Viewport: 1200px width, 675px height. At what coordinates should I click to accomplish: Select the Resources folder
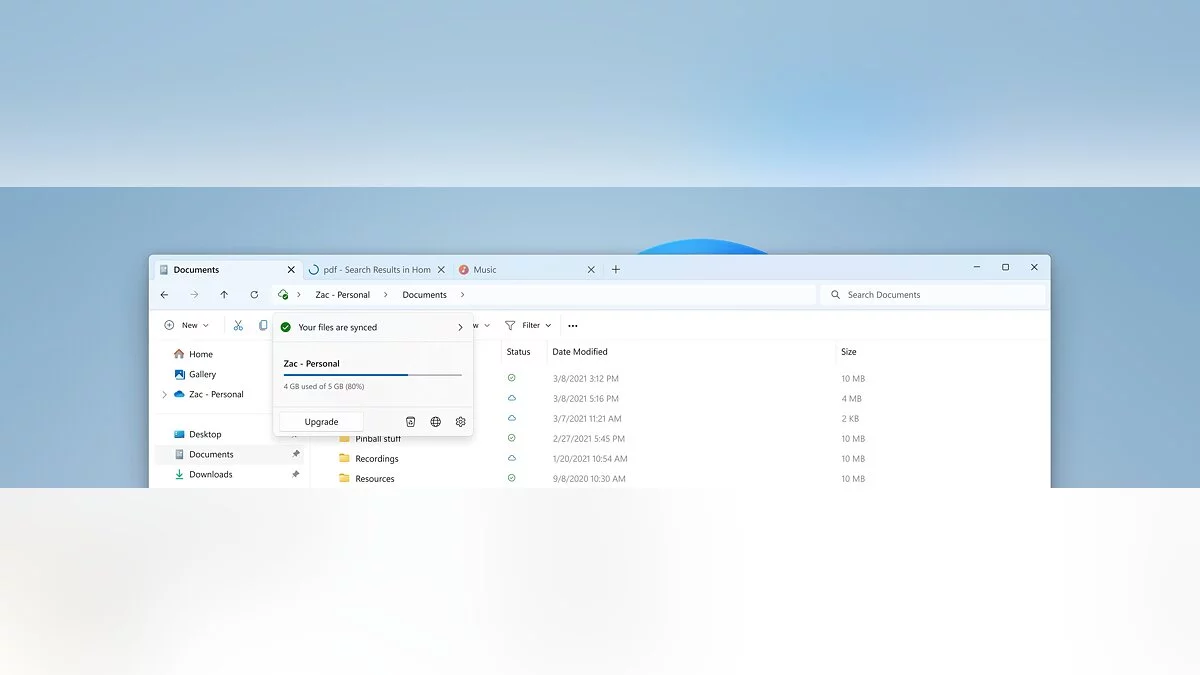[375, 478]
